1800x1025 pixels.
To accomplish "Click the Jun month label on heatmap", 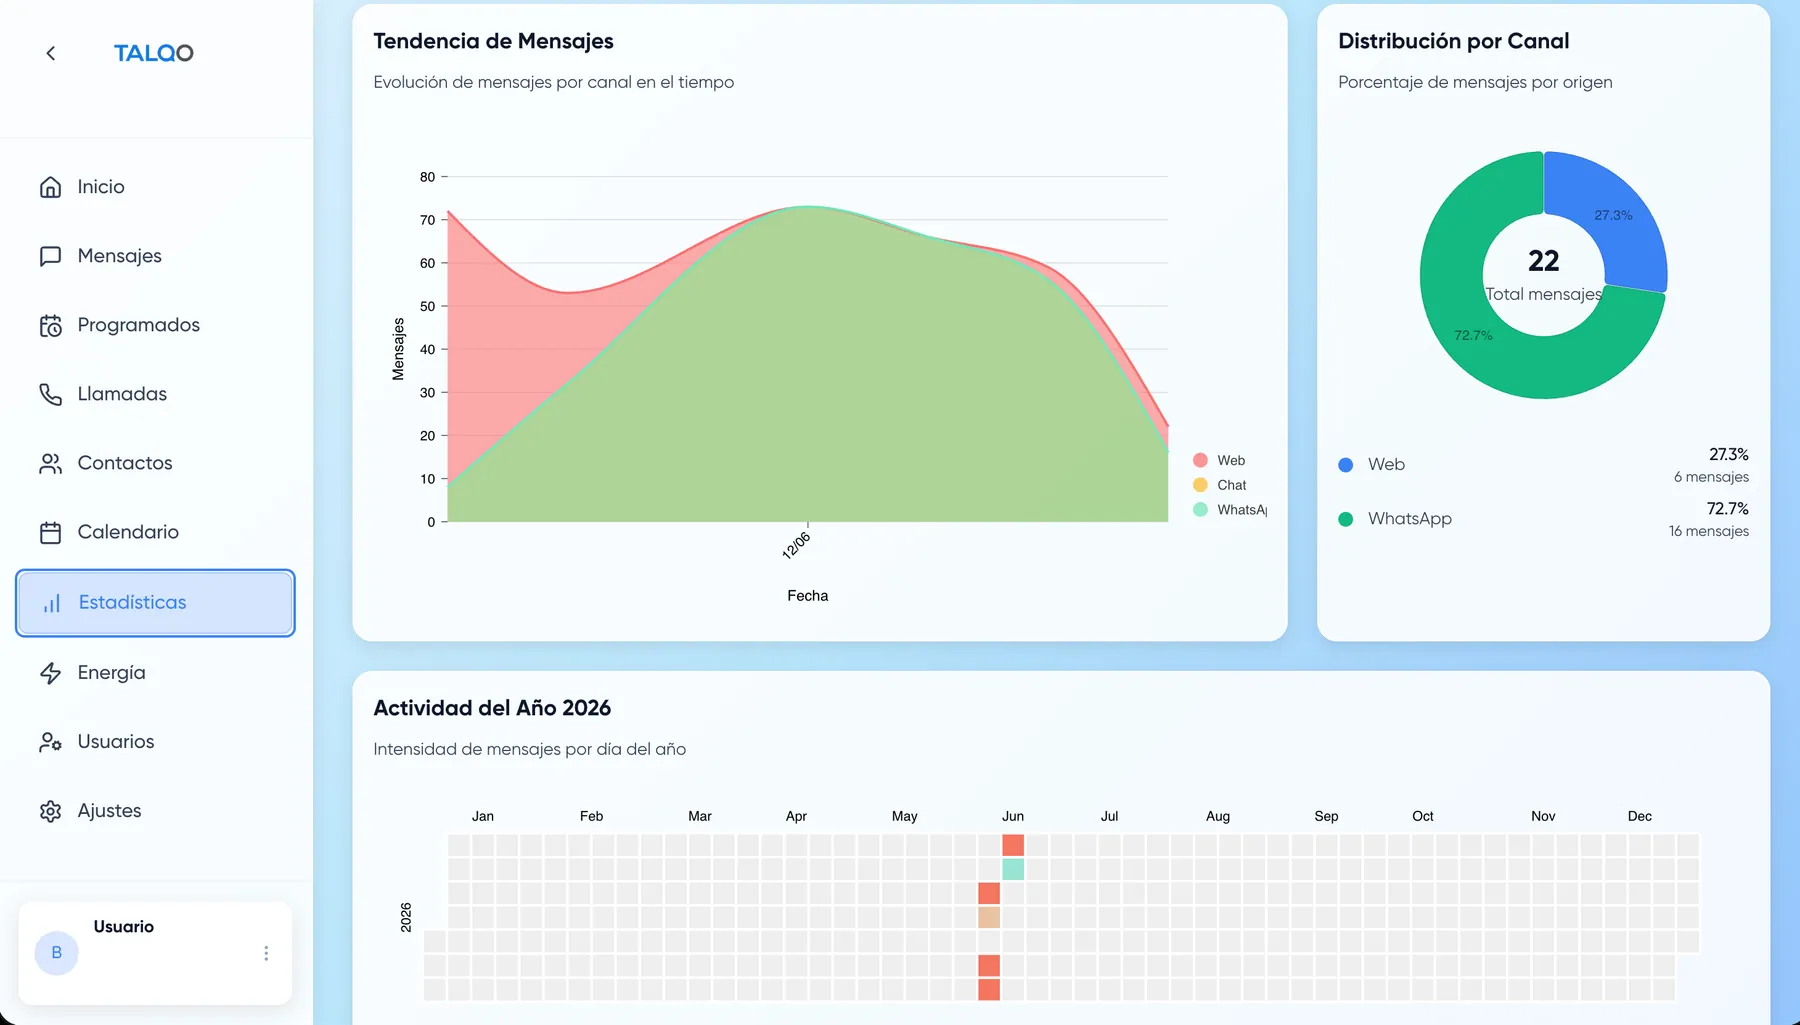I will [x=1013, y=816].
